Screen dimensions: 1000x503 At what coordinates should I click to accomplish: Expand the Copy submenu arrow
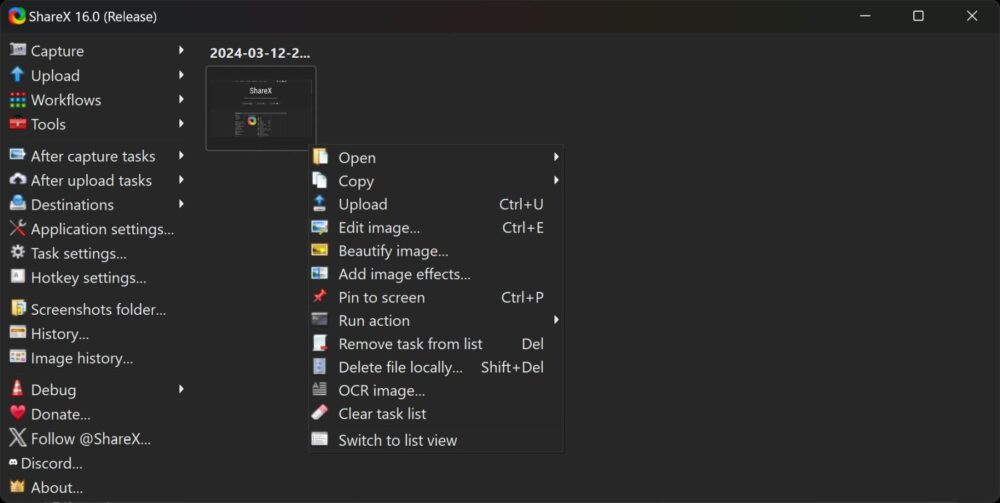point(556,181)
